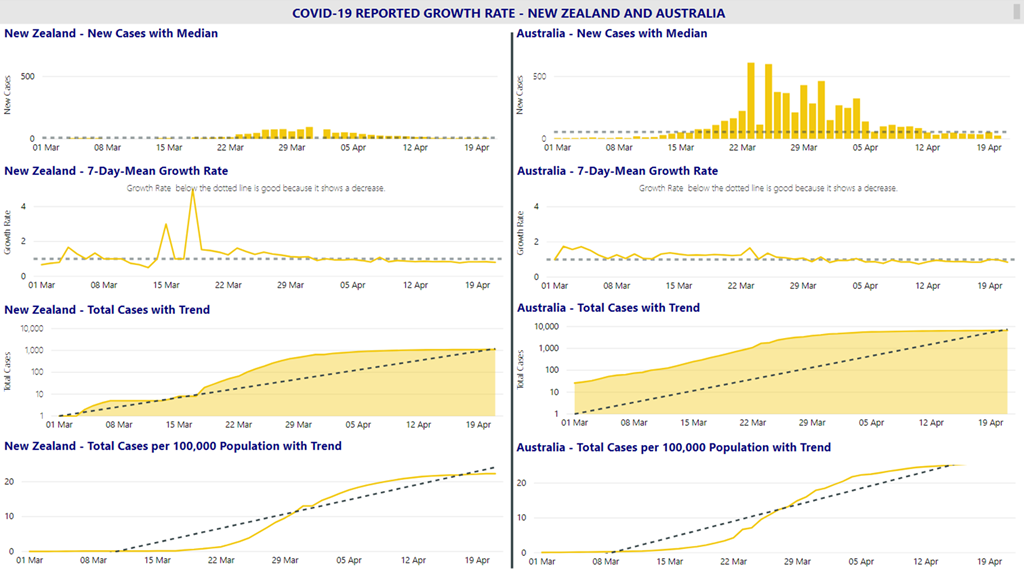The image size is (1024, 576).
Task: Click the vertical divider between New Zealand and Australia
Action: tap(512, 300)
